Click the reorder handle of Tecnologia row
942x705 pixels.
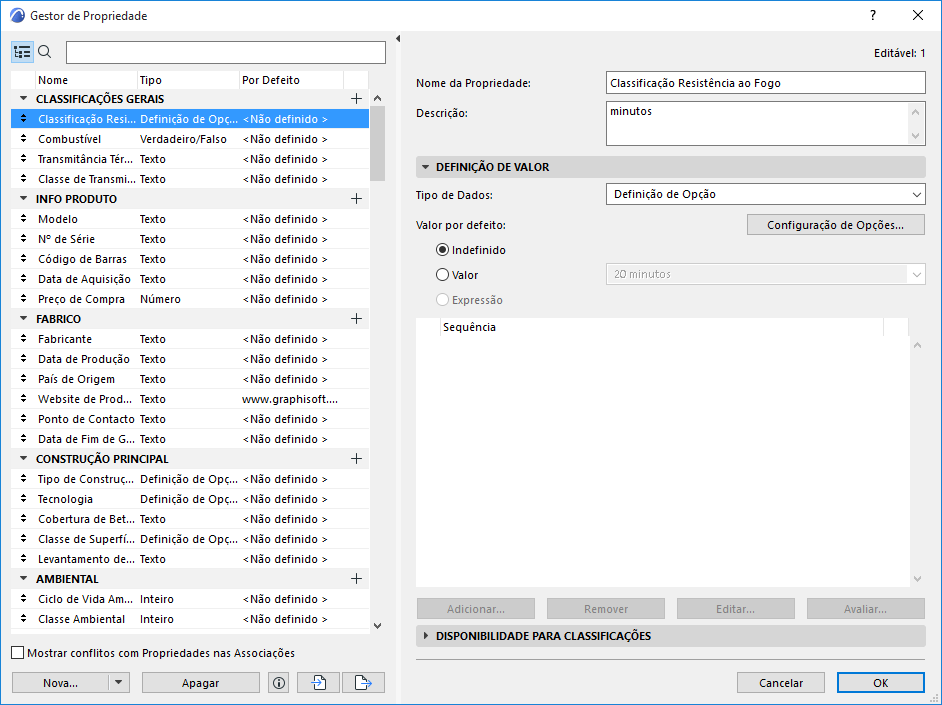point(23,499)
